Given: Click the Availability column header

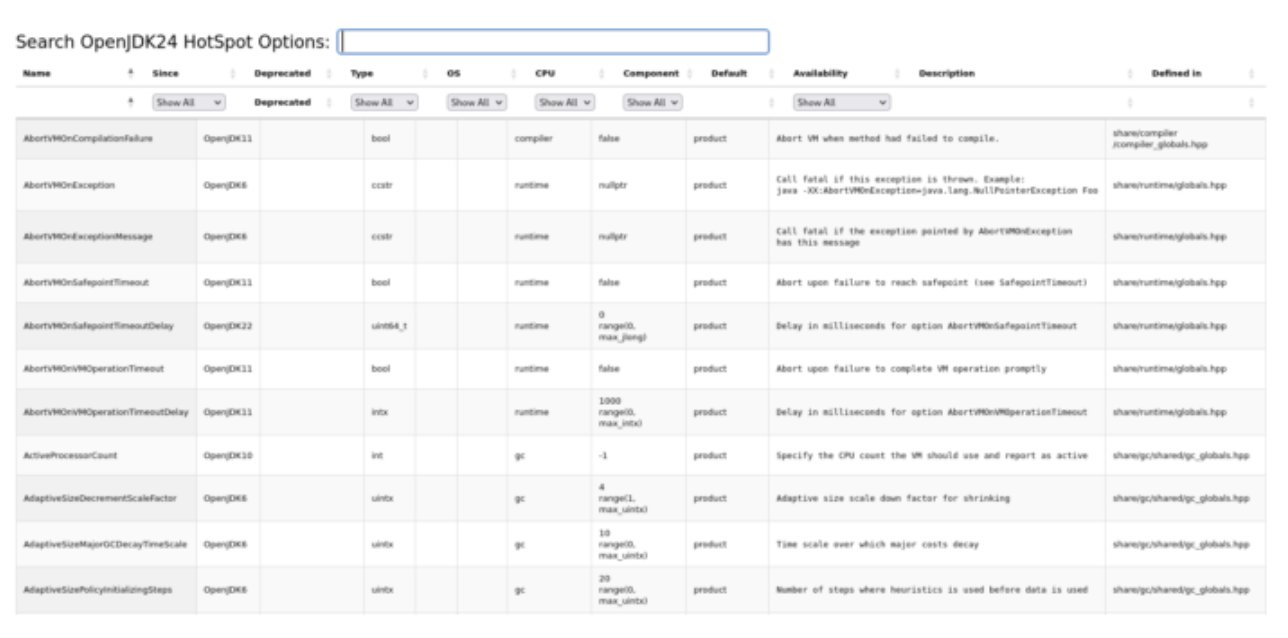Looking at the screenshot, I should click(820, 73).
